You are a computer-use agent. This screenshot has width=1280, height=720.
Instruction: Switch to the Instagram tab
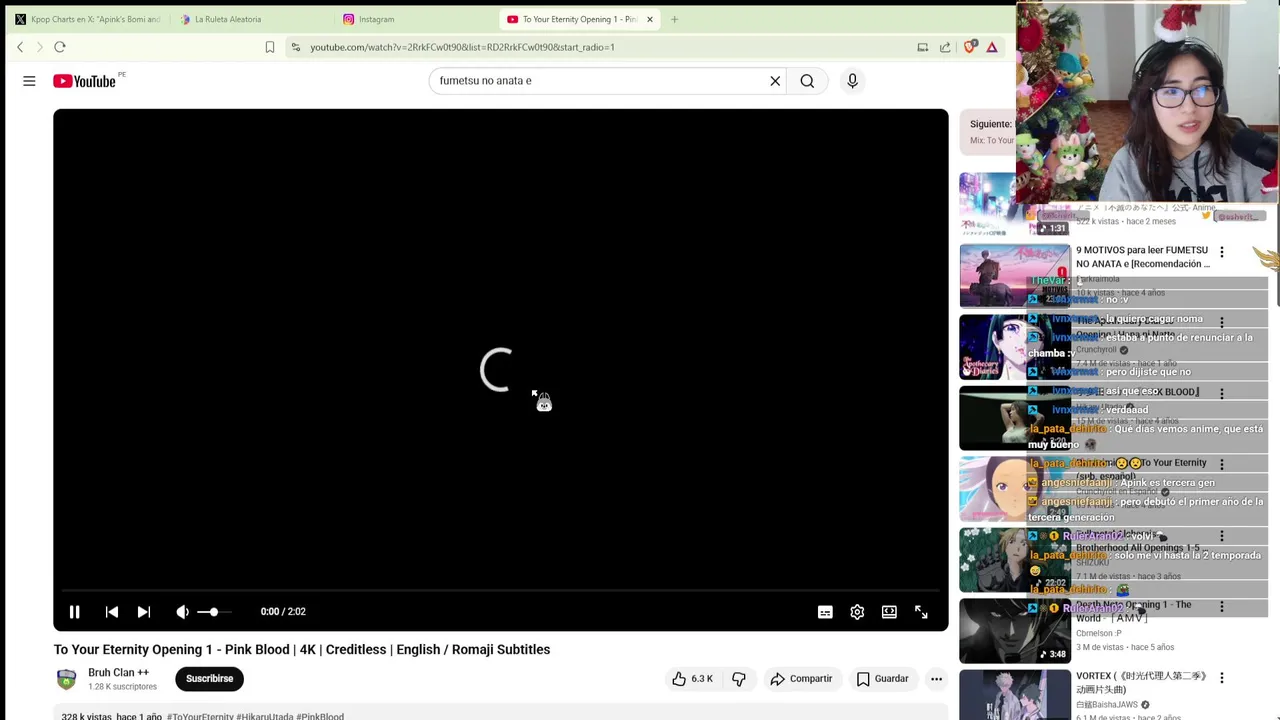coord(376,19)
